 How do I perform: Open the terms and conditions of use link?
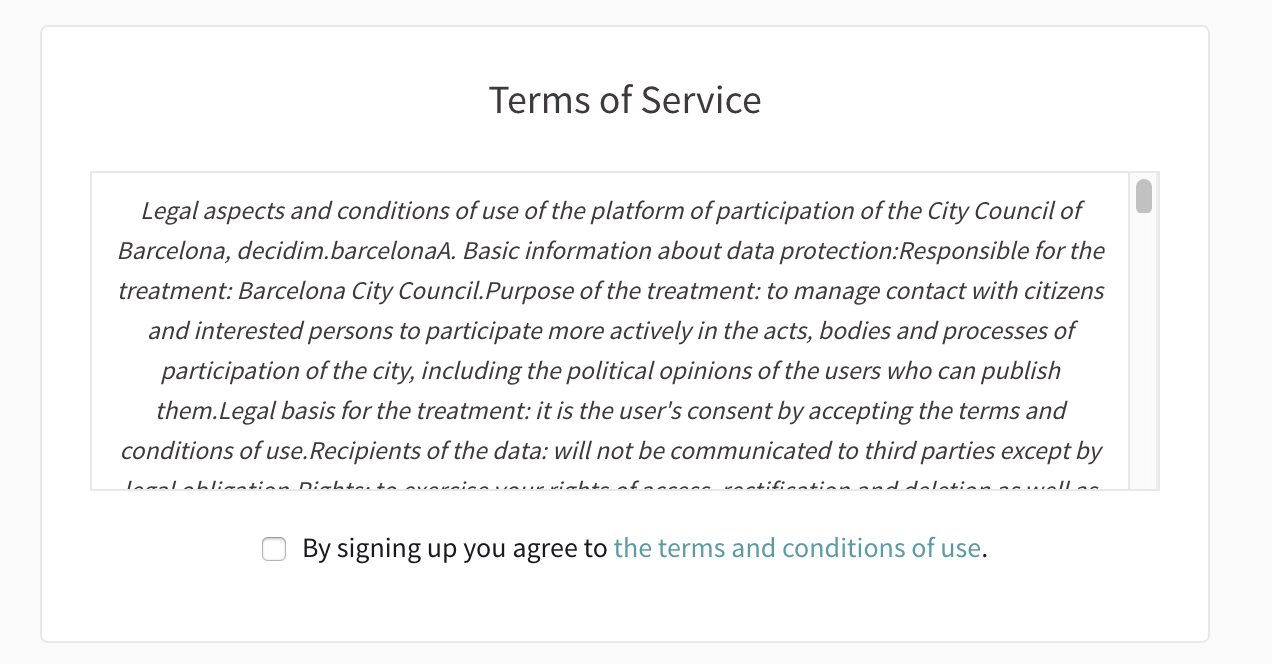pos(796,549)
